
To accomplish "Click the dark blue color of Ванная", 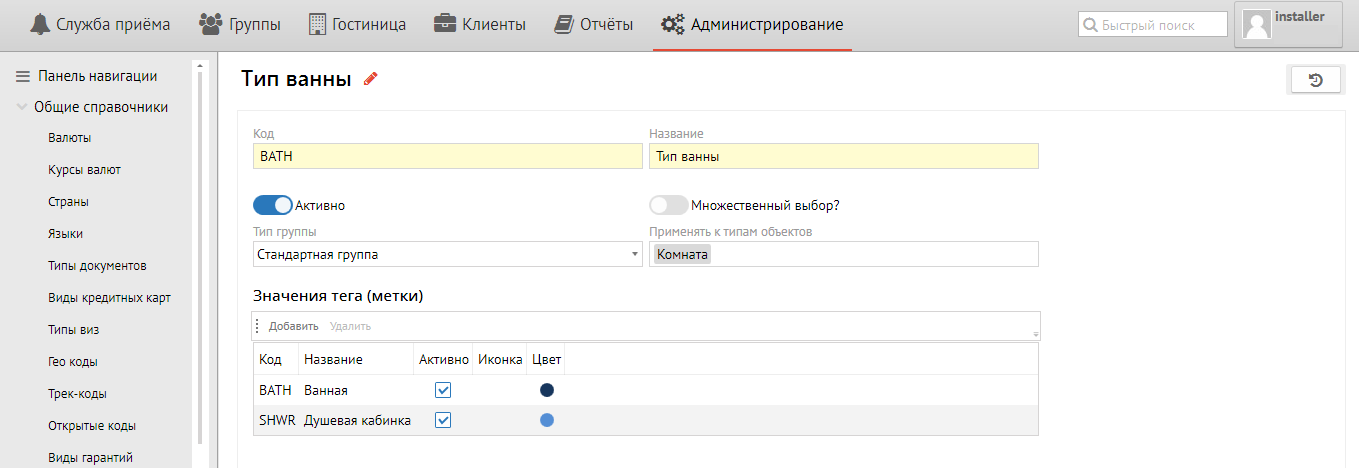I will (547, 390).
